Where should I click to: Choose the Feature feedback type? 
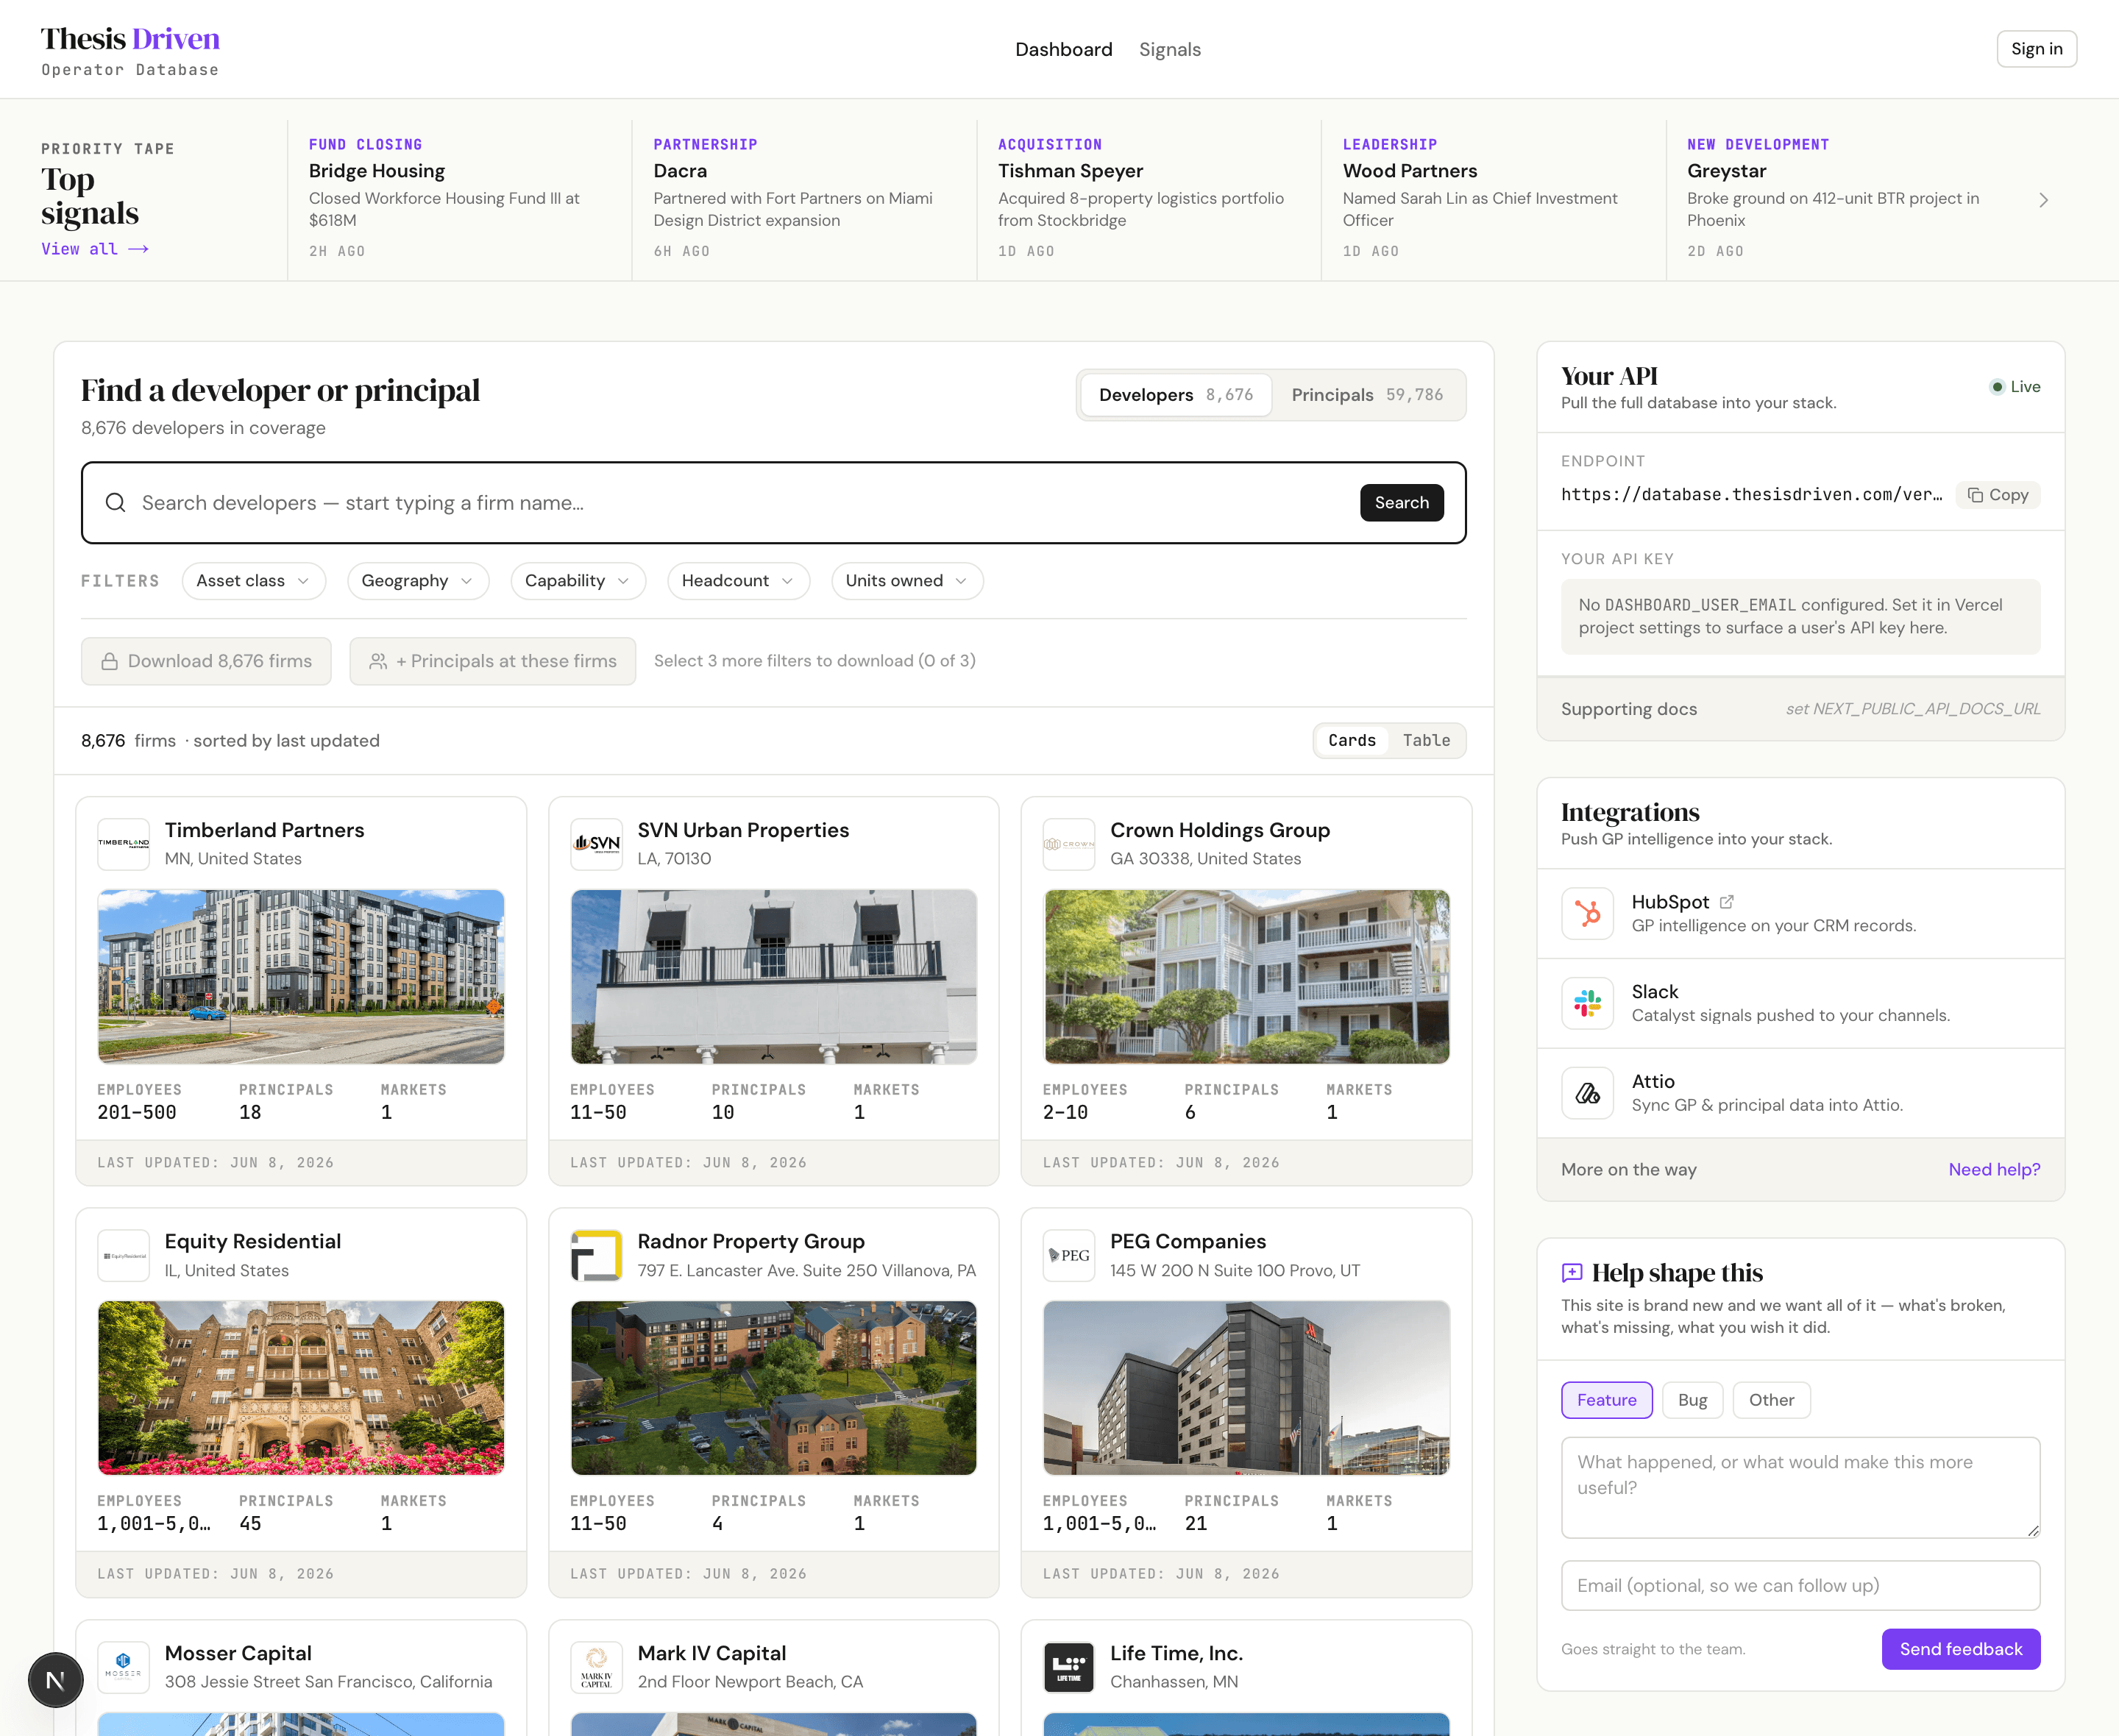[1607, 1400]
